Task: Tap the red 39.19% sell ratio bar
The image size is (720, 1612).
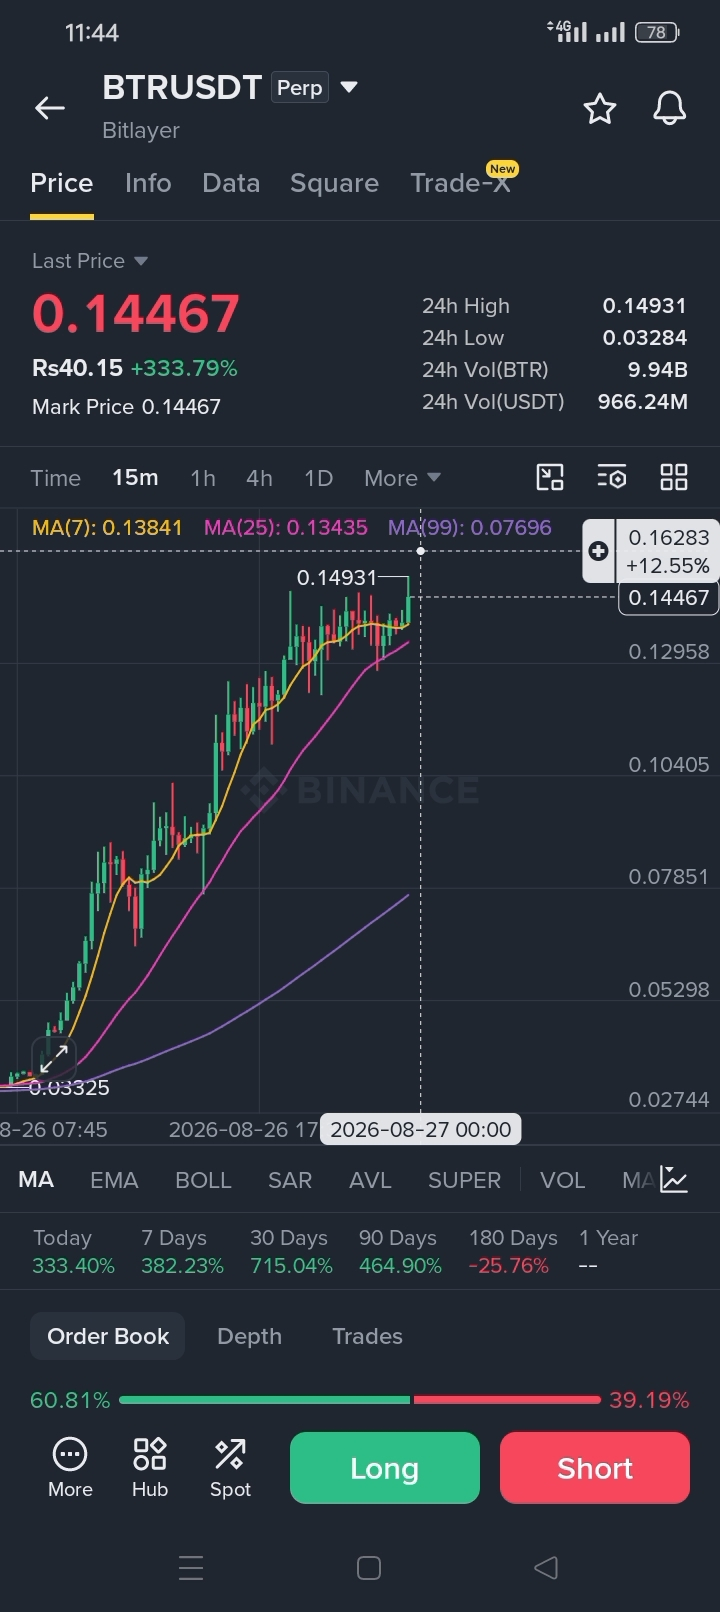Action: point(507,1400)
